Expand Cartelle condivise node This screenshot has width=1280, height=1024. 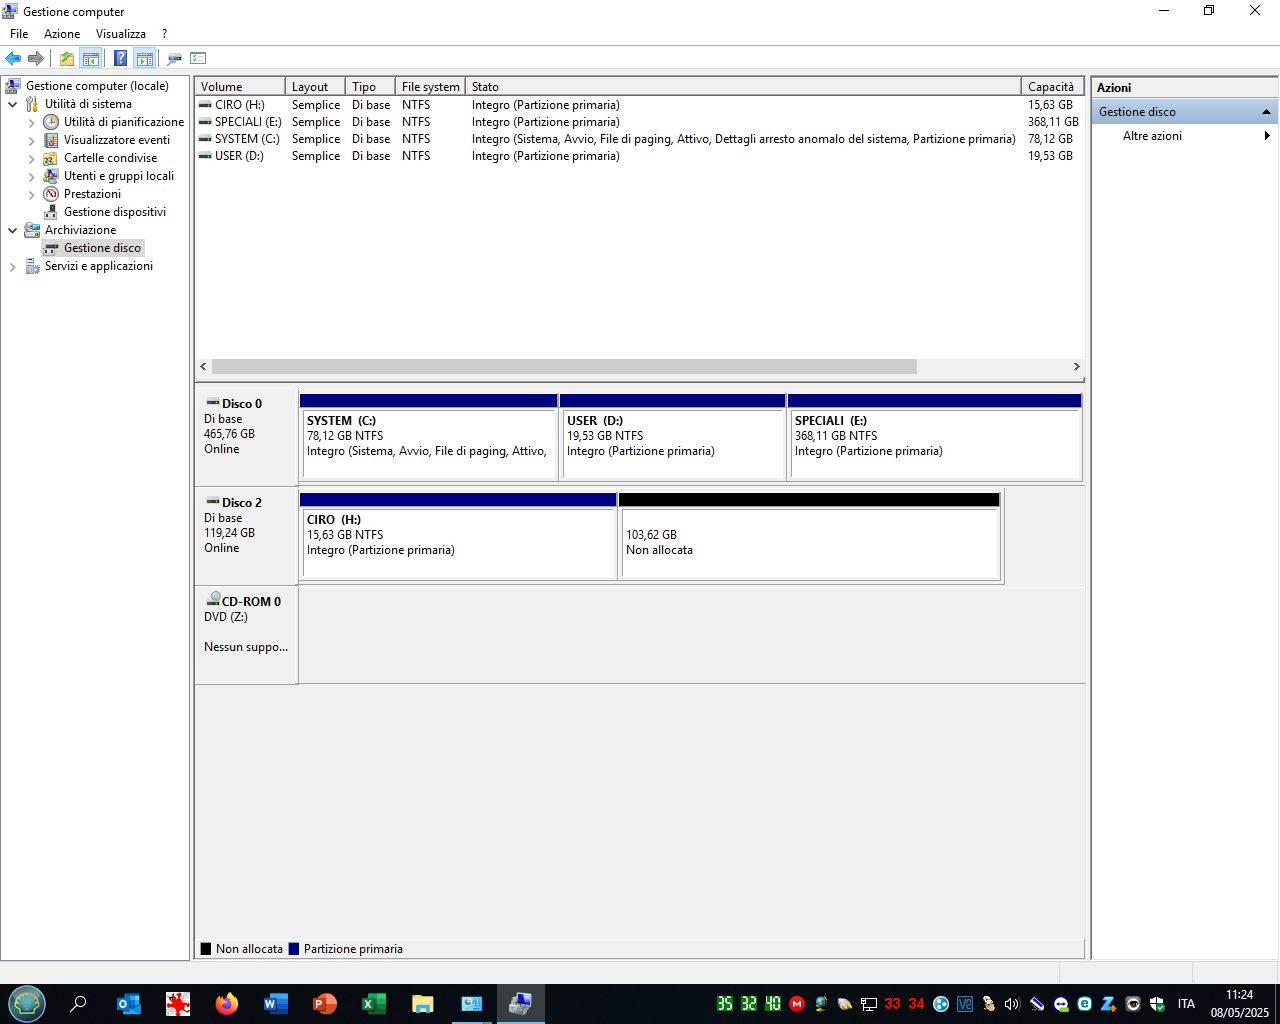(32, 158)
